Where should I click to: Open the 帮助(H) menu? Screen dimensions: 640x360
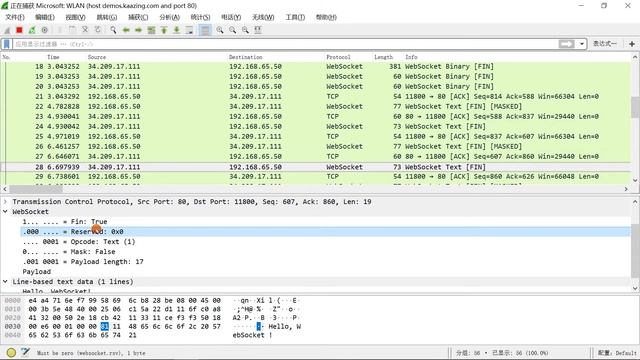pos(326,17)
